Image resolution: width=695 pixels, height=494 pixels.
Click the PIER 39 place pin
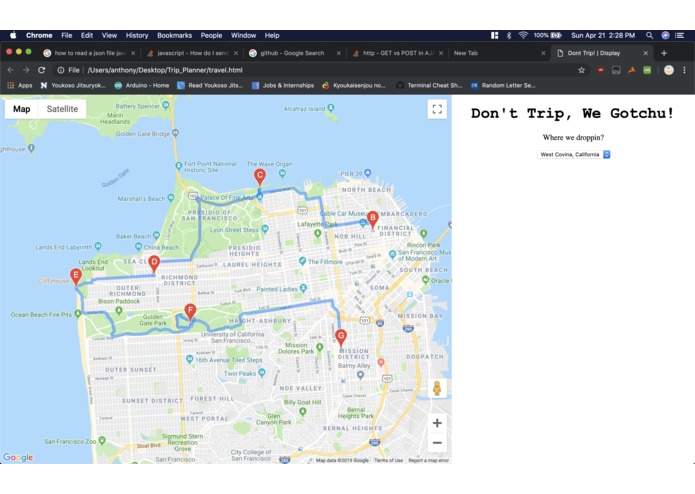click(x=367, y=173)
